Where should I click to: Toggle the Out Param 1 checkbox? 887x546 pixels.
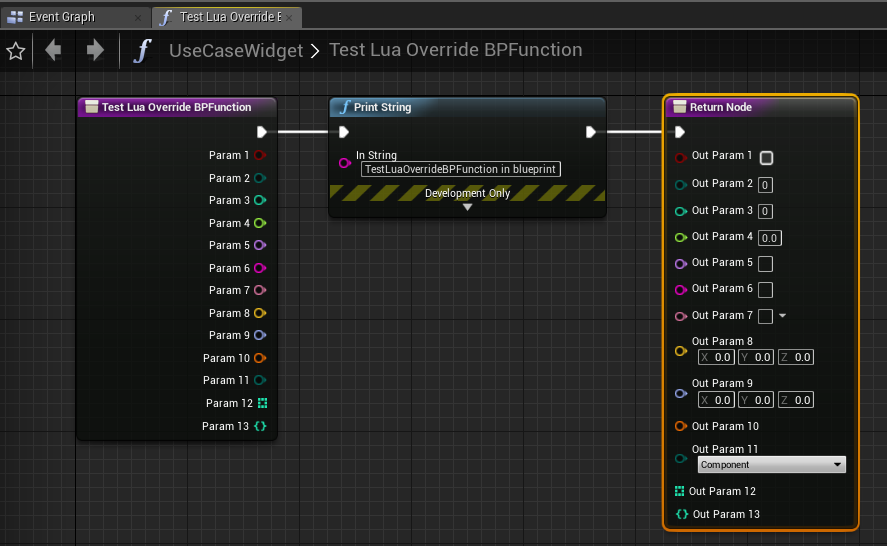click(766, 158)
